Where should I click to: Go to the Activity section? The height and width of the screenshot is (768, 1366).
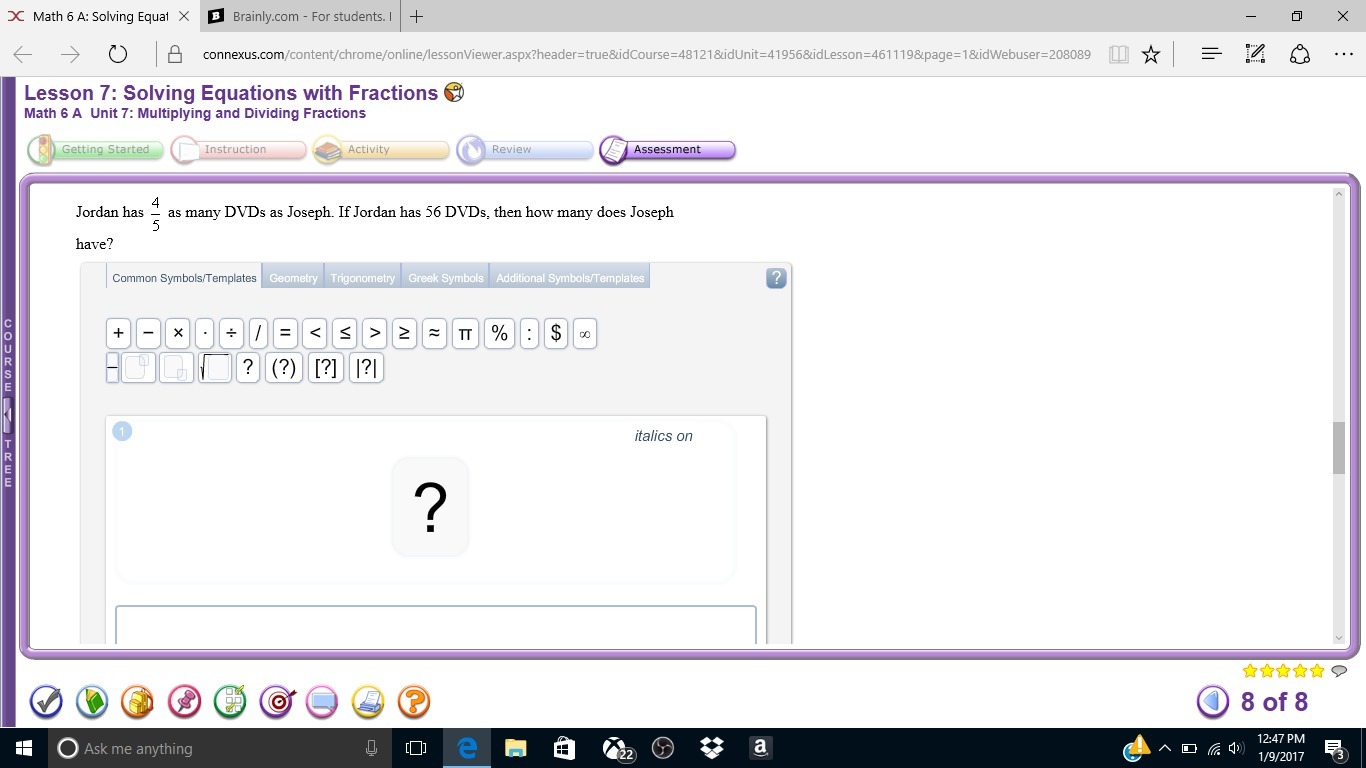click(x=381, y=150)
